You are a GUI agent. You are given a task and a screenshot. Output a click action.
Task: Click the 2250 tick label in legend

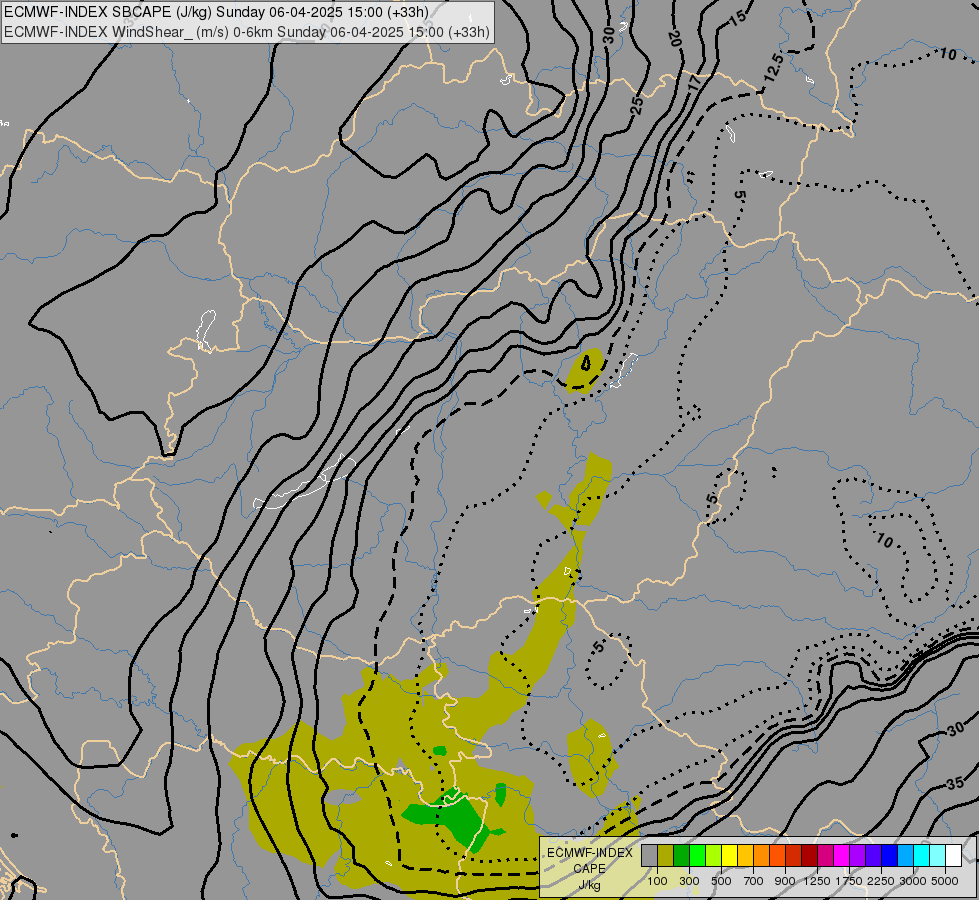coord(880,881)
